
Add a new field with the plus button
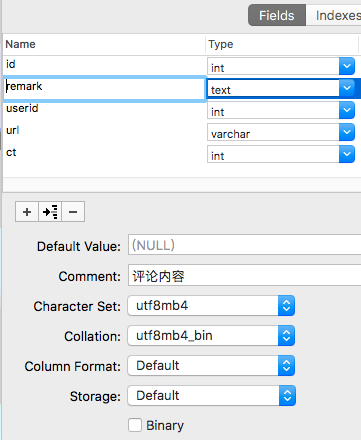pyautogui.click(x=27, y=212)
